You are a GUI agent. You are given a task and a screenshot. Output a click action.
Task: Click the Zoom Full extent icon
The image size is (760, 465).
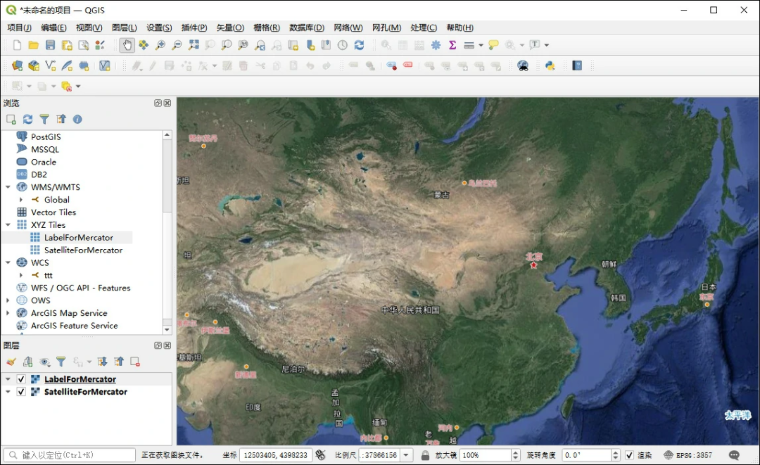193,45
